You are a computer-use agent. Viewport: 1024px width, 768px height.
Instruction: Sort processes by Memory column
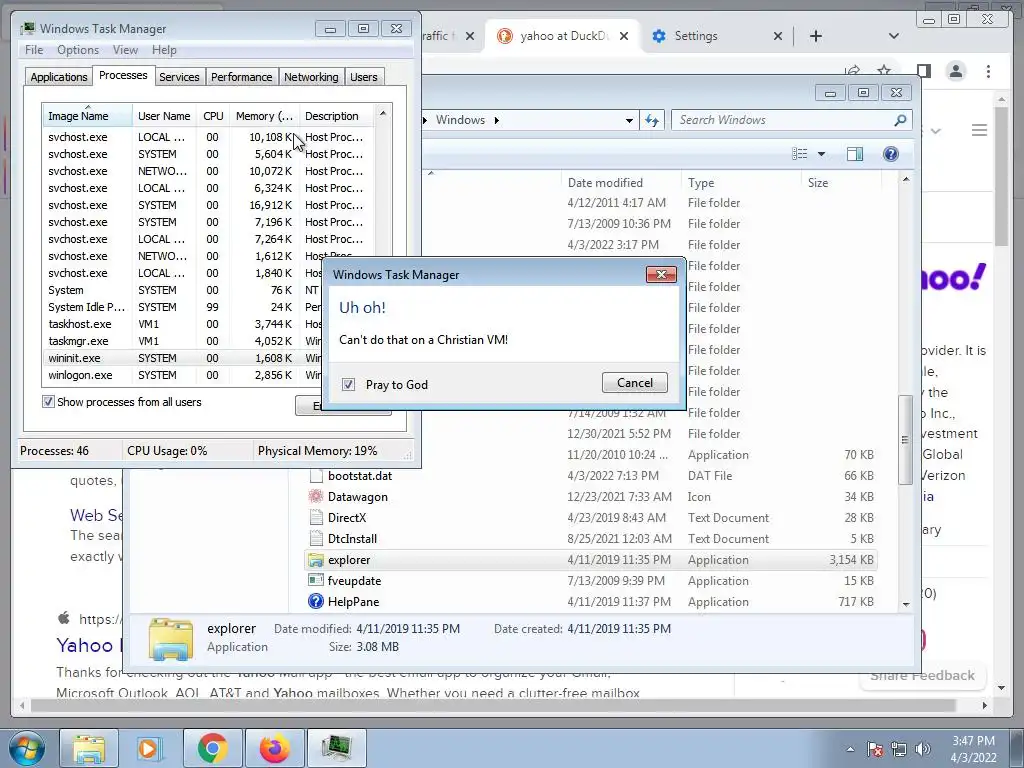point(264,116)
